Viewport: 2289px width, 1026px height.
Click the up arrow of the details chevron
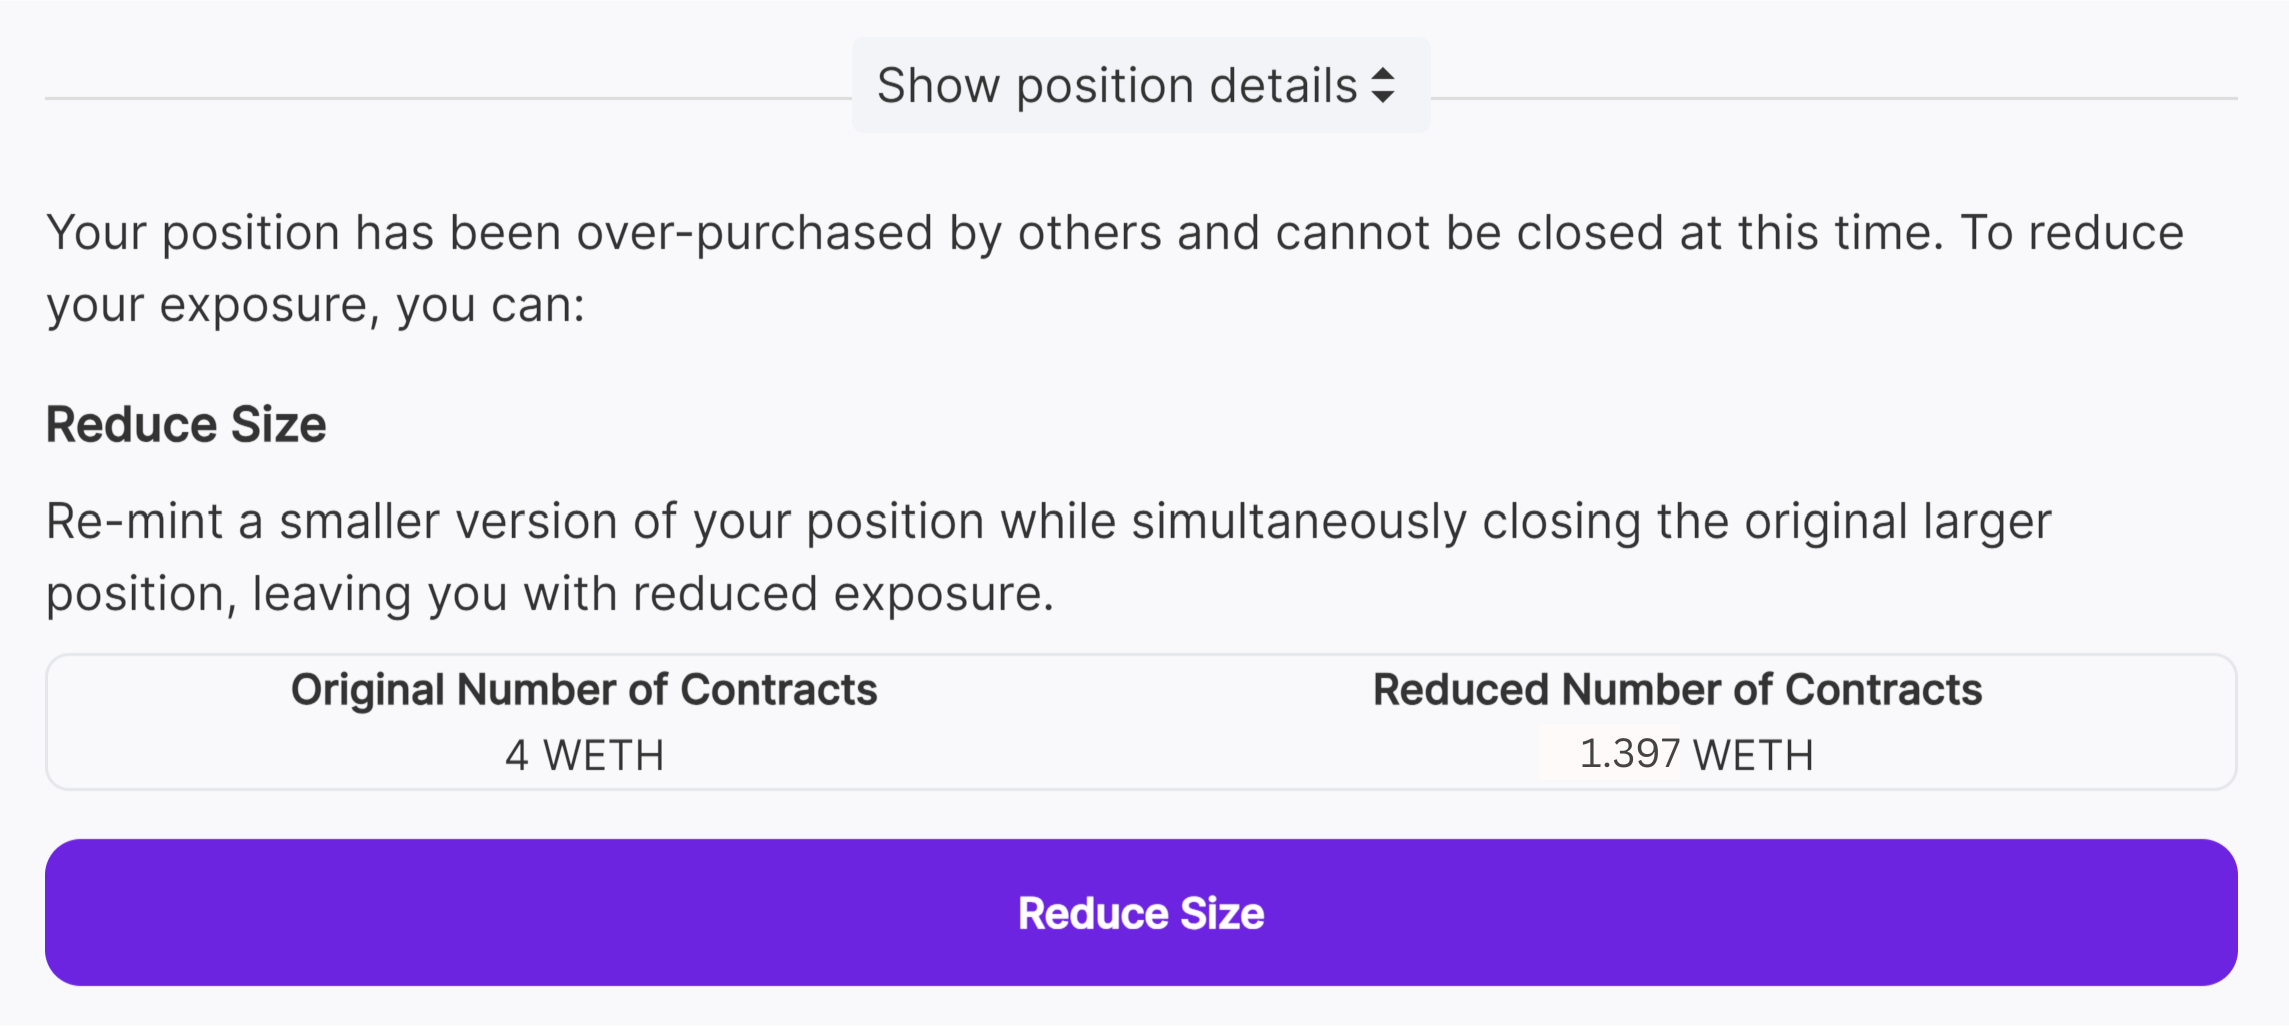point(1383,74)
